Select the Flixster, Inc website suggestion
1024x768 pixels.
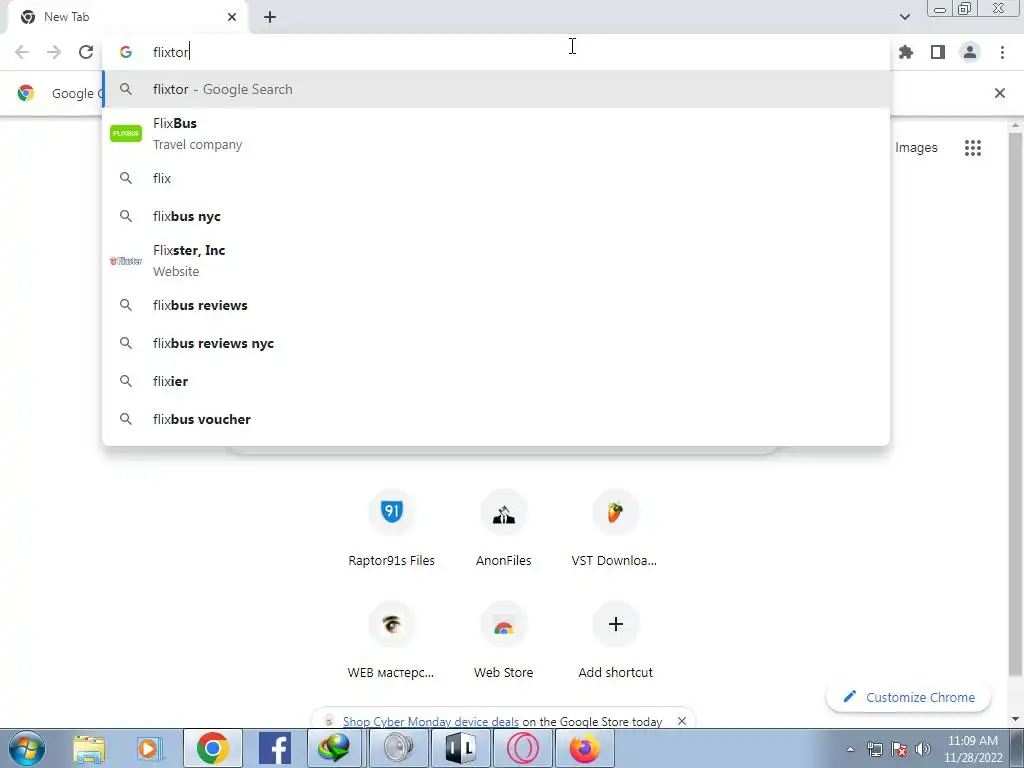point(496,261)
